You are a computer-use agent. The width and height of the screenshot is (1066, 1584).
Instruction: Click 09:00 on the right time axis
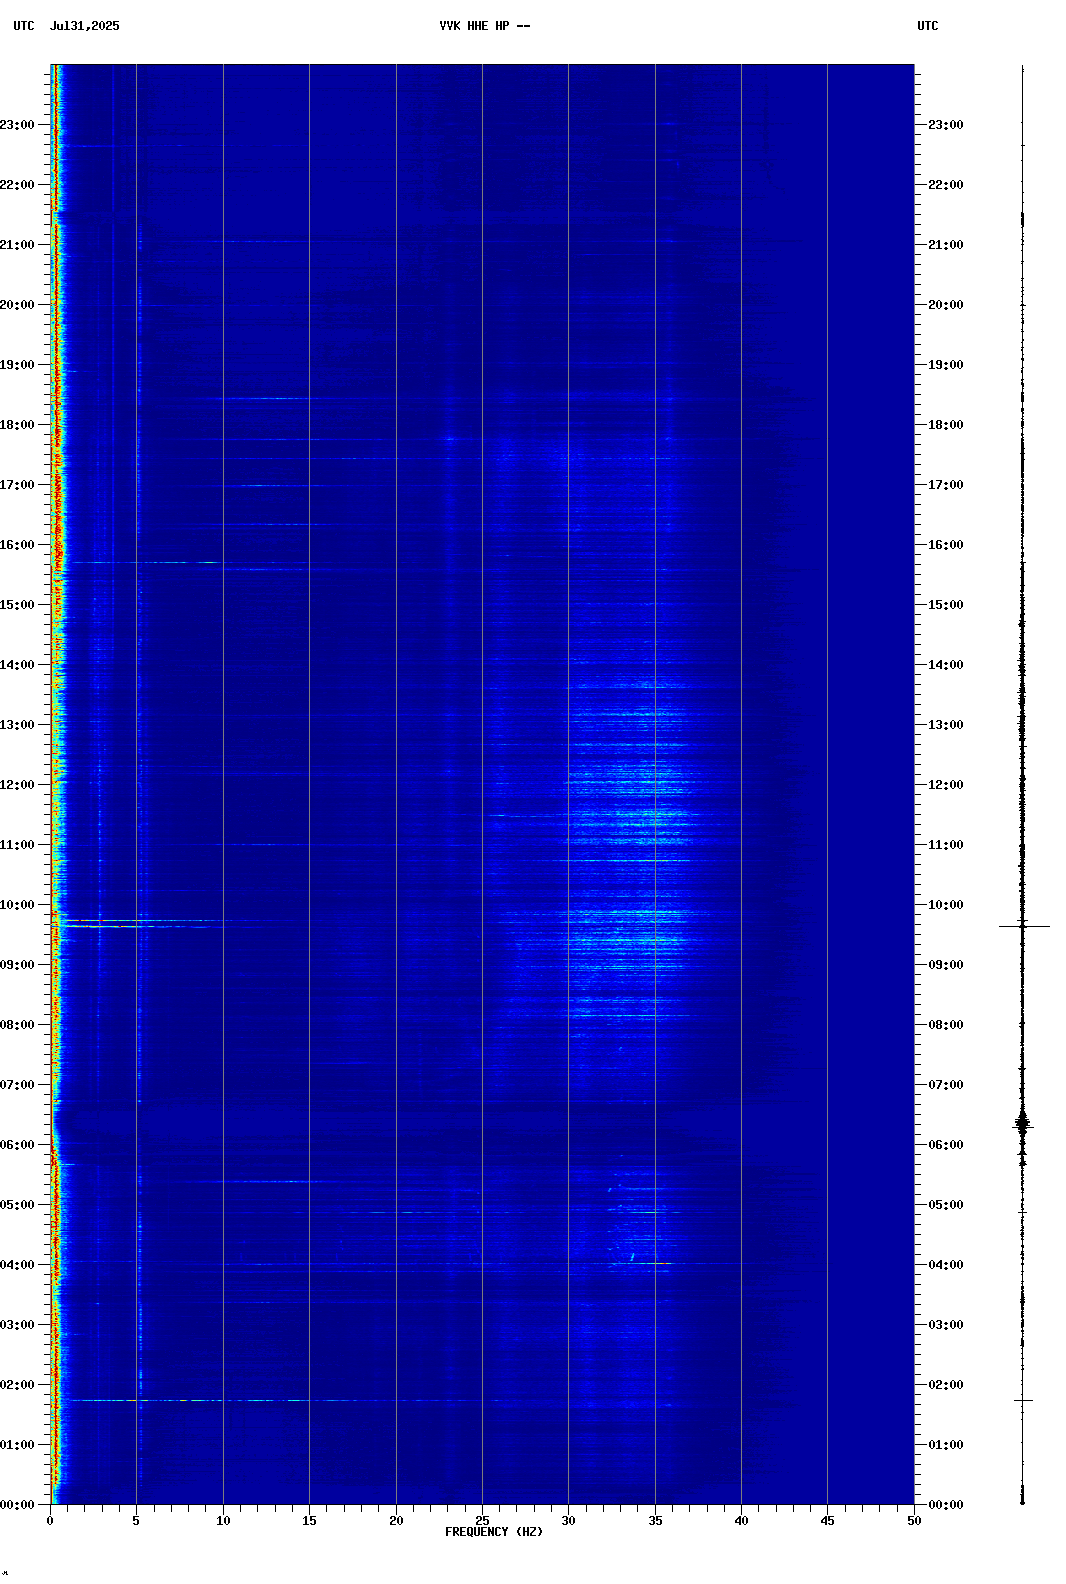point(946,965)
